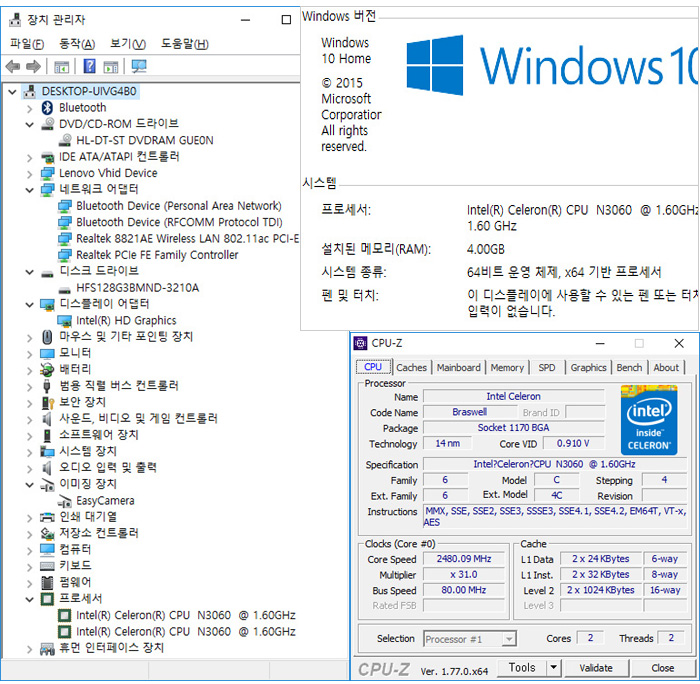Click the USB icon beside 범용 직렬 버스 컨트롤러
This screenshot has width=700, height=684.
[47, 386]
